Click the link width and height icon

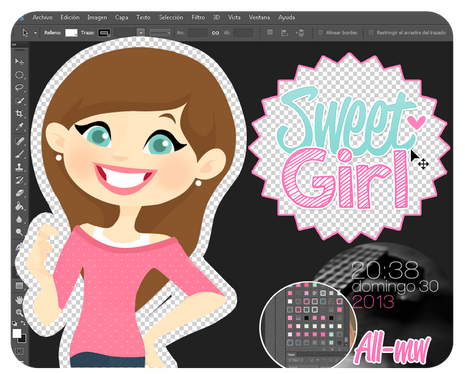coord(215,33)
